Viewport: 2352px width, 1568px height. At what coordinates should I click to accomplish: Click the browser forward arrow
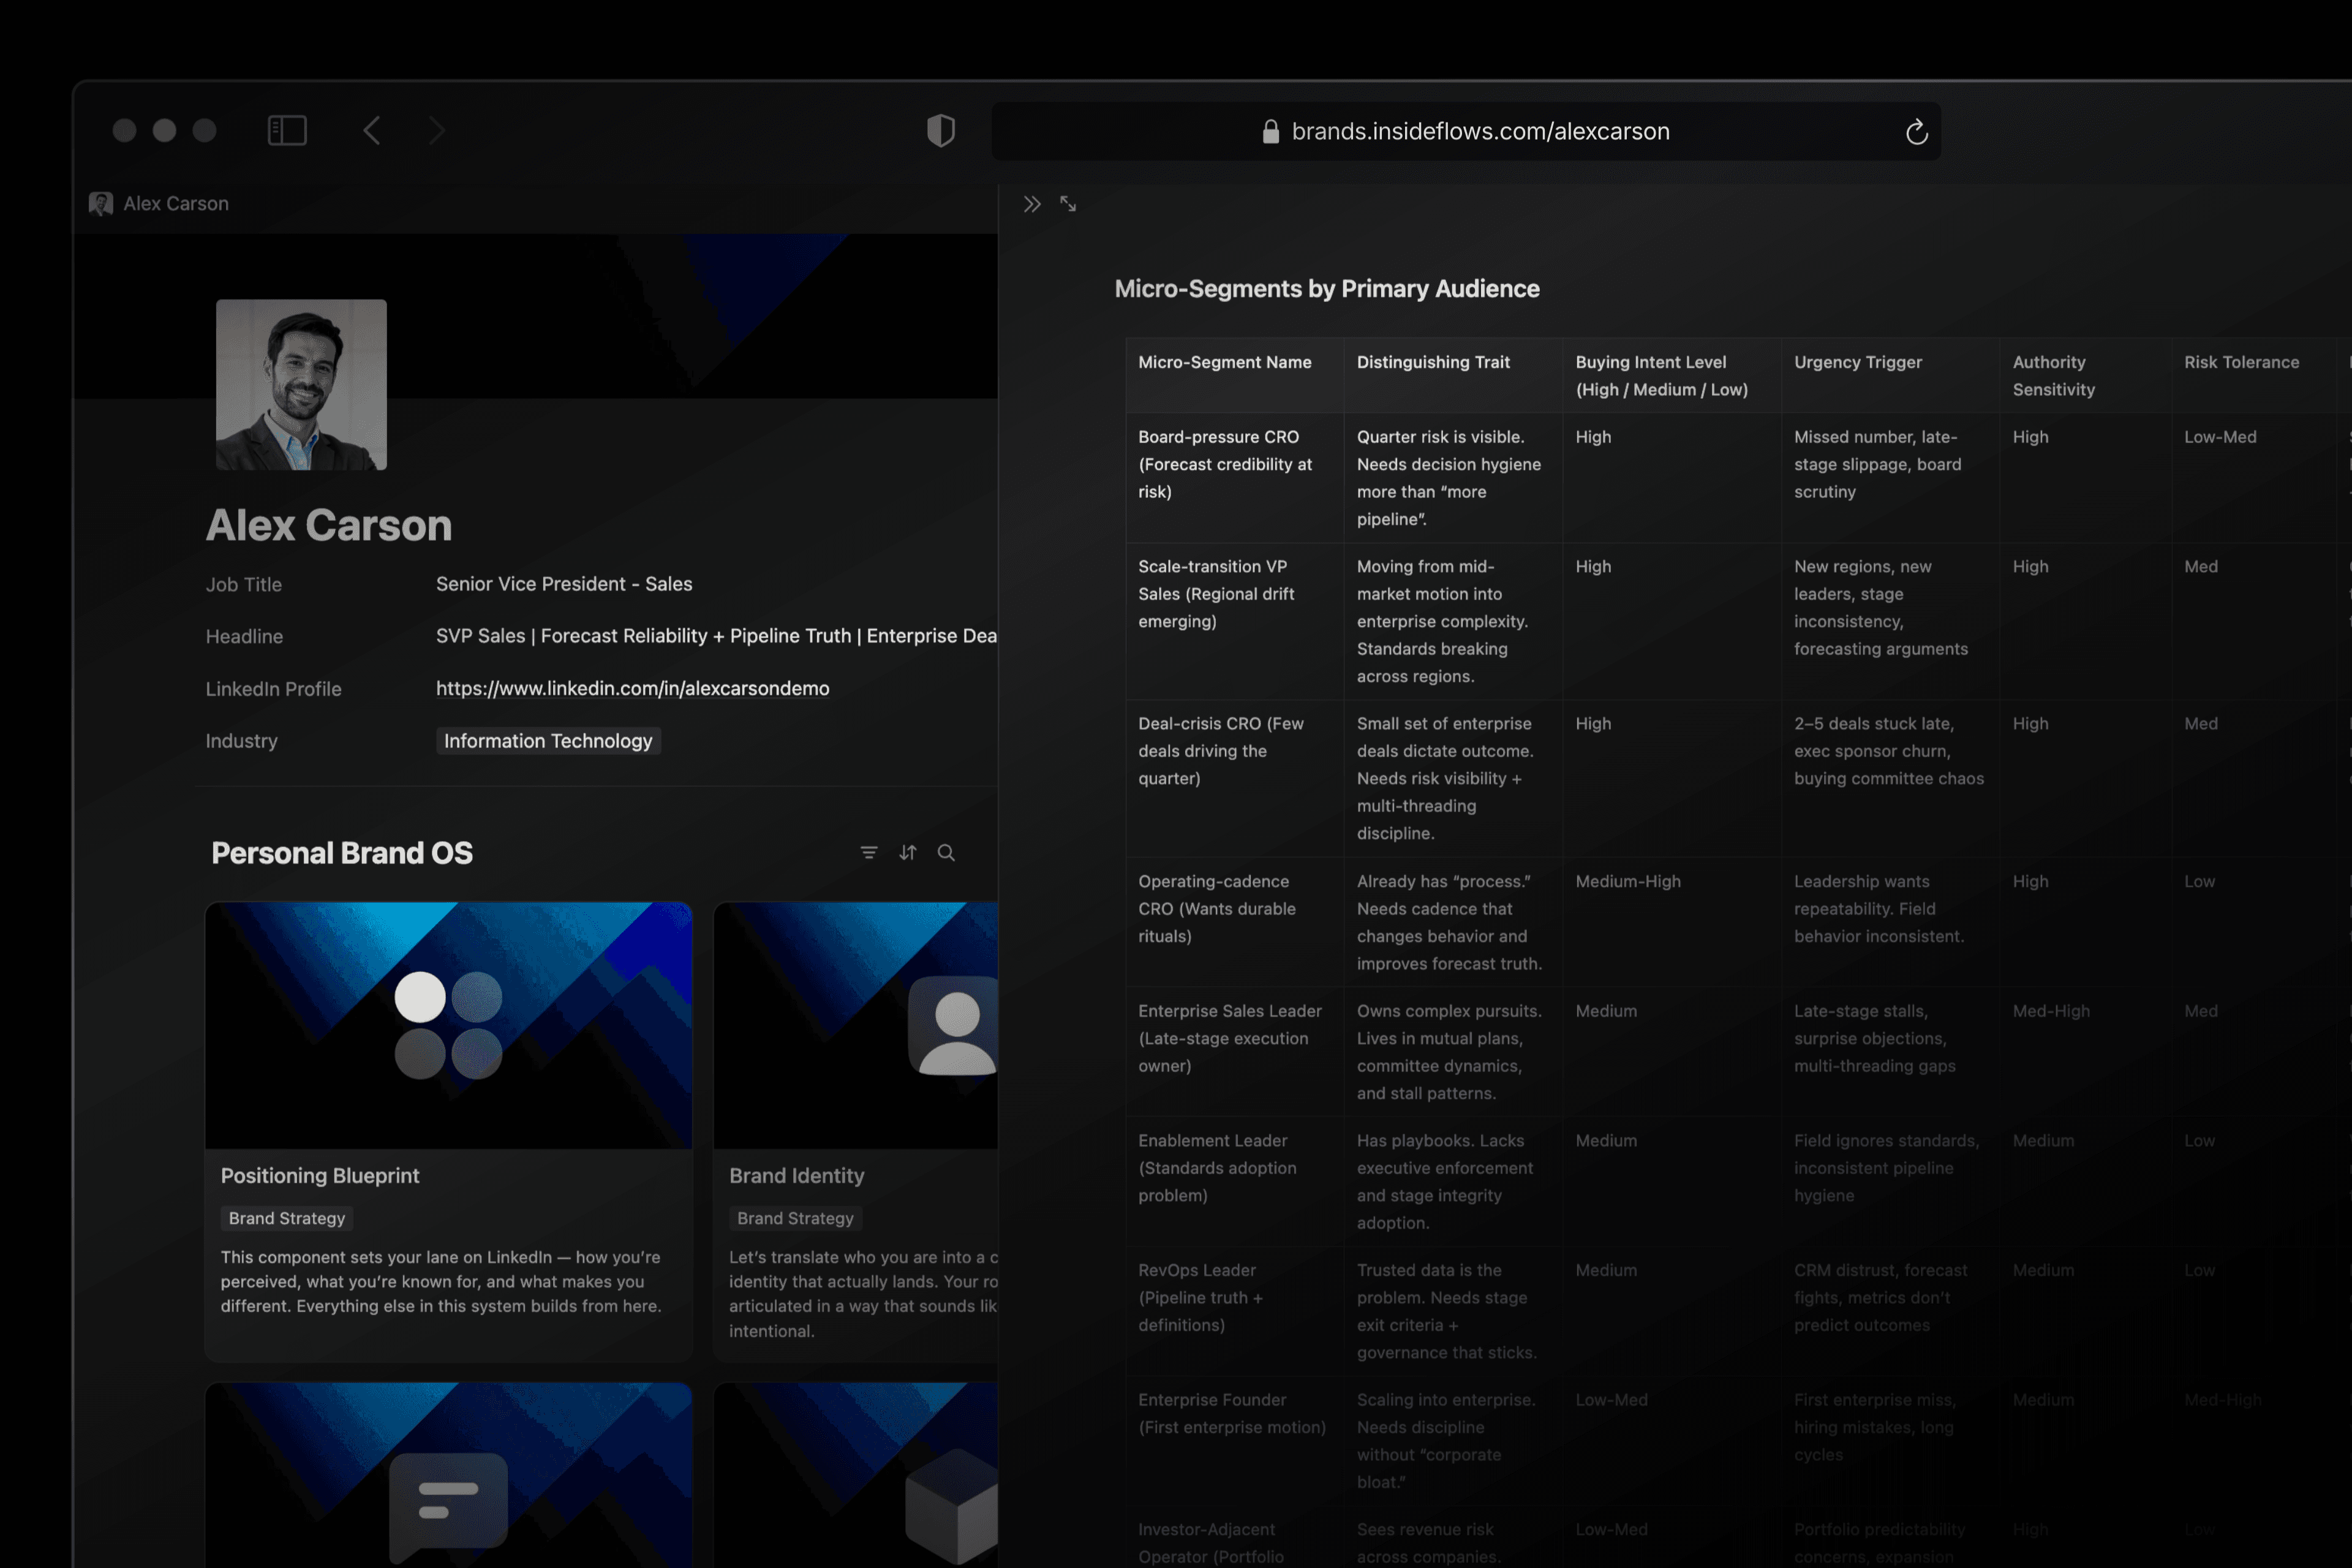coord(436,130)
